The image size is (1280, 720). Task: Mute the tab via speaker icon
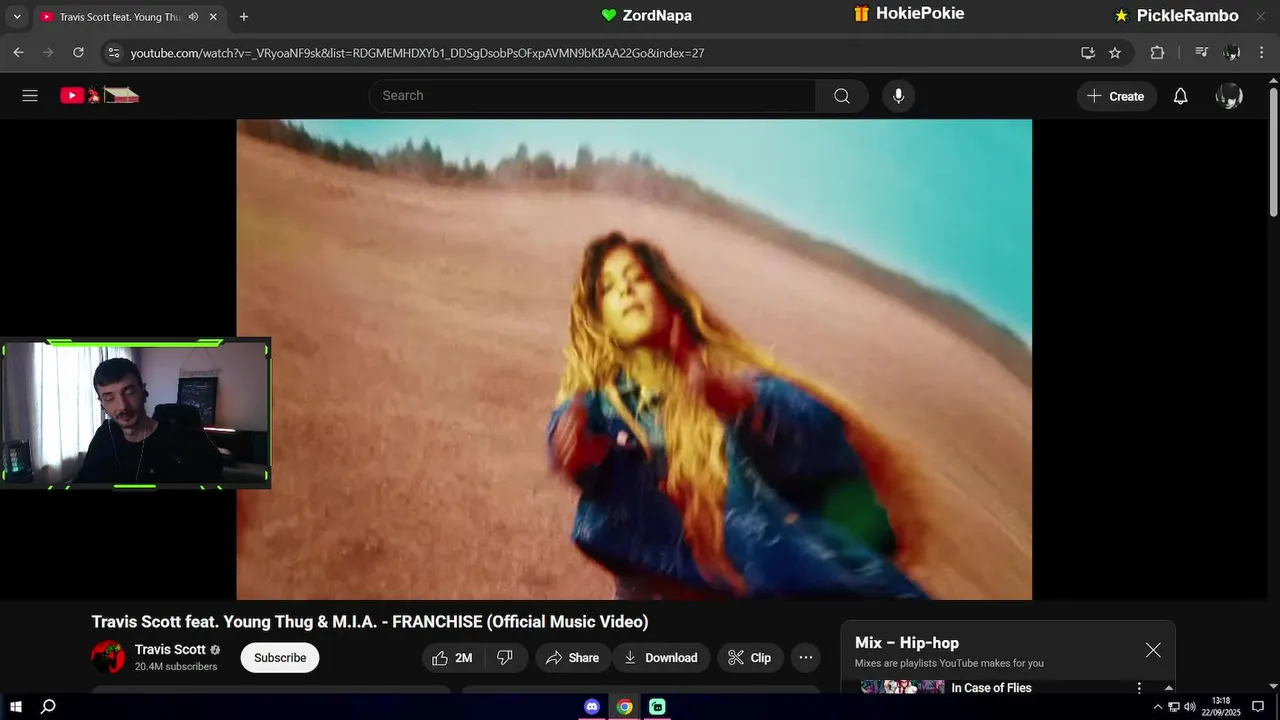(193, 17)
